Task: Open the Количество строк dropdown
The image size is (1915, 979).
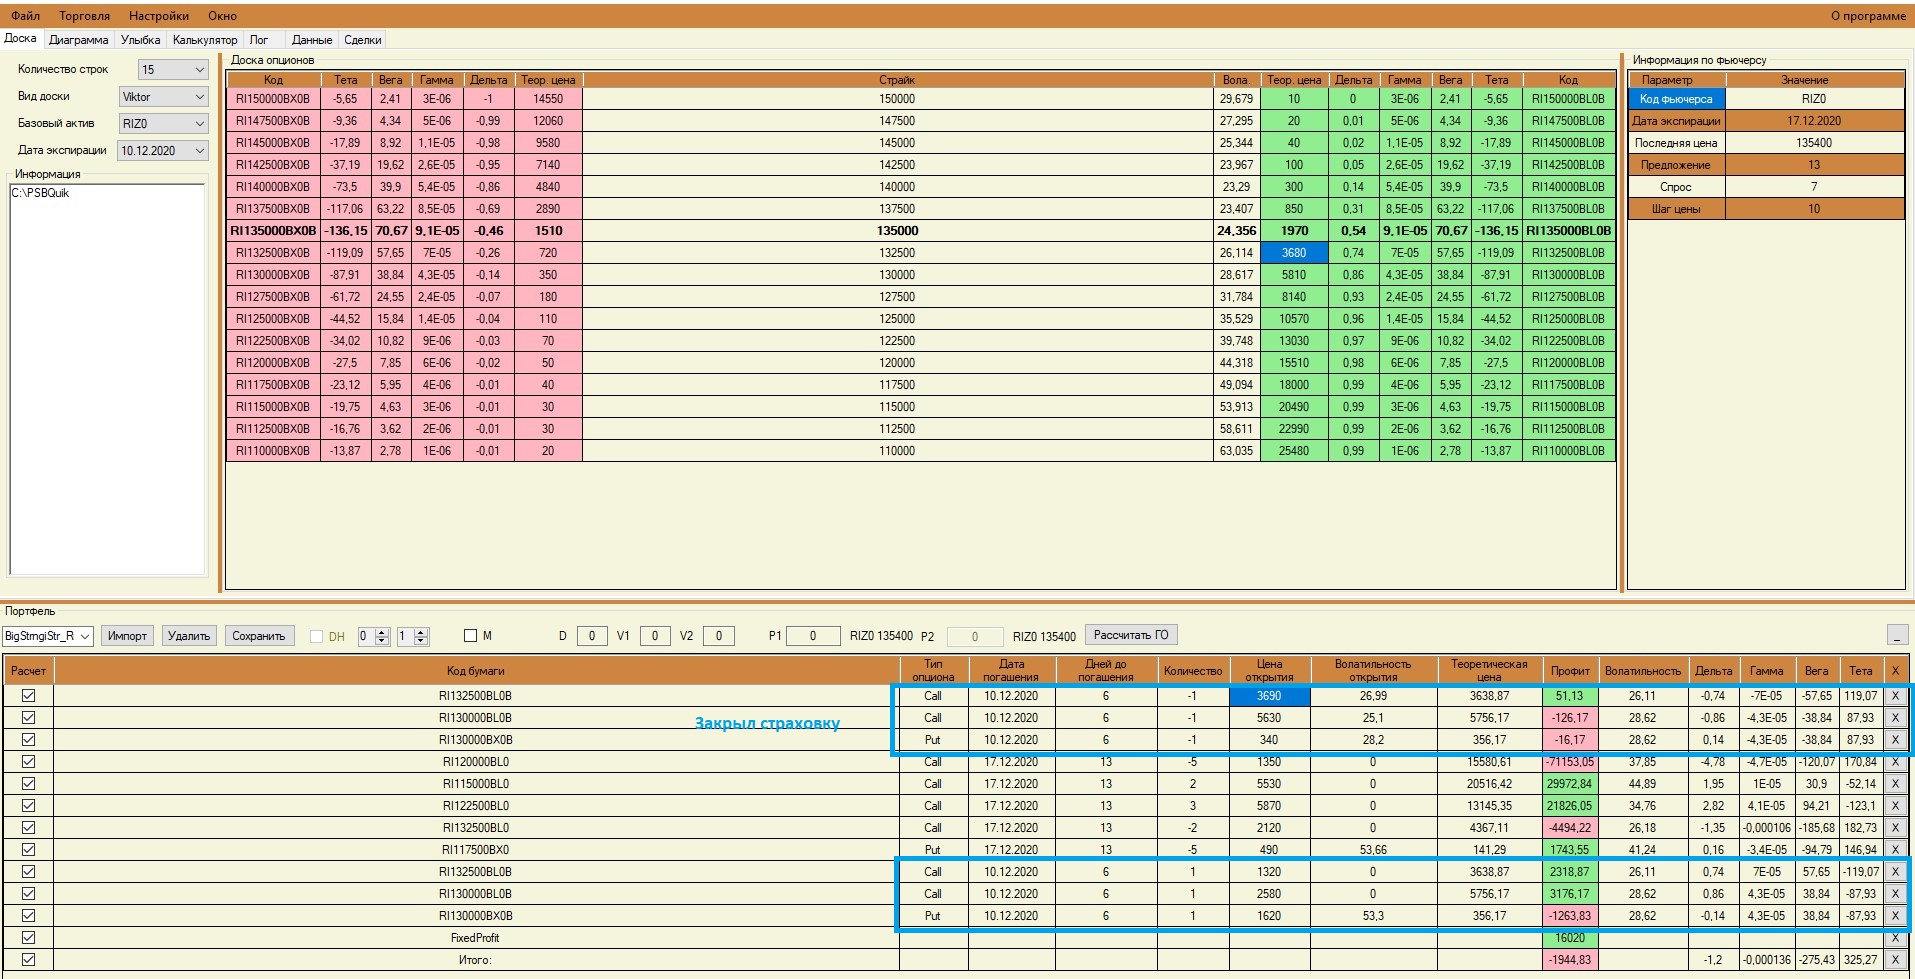Action: click(173, 70)
